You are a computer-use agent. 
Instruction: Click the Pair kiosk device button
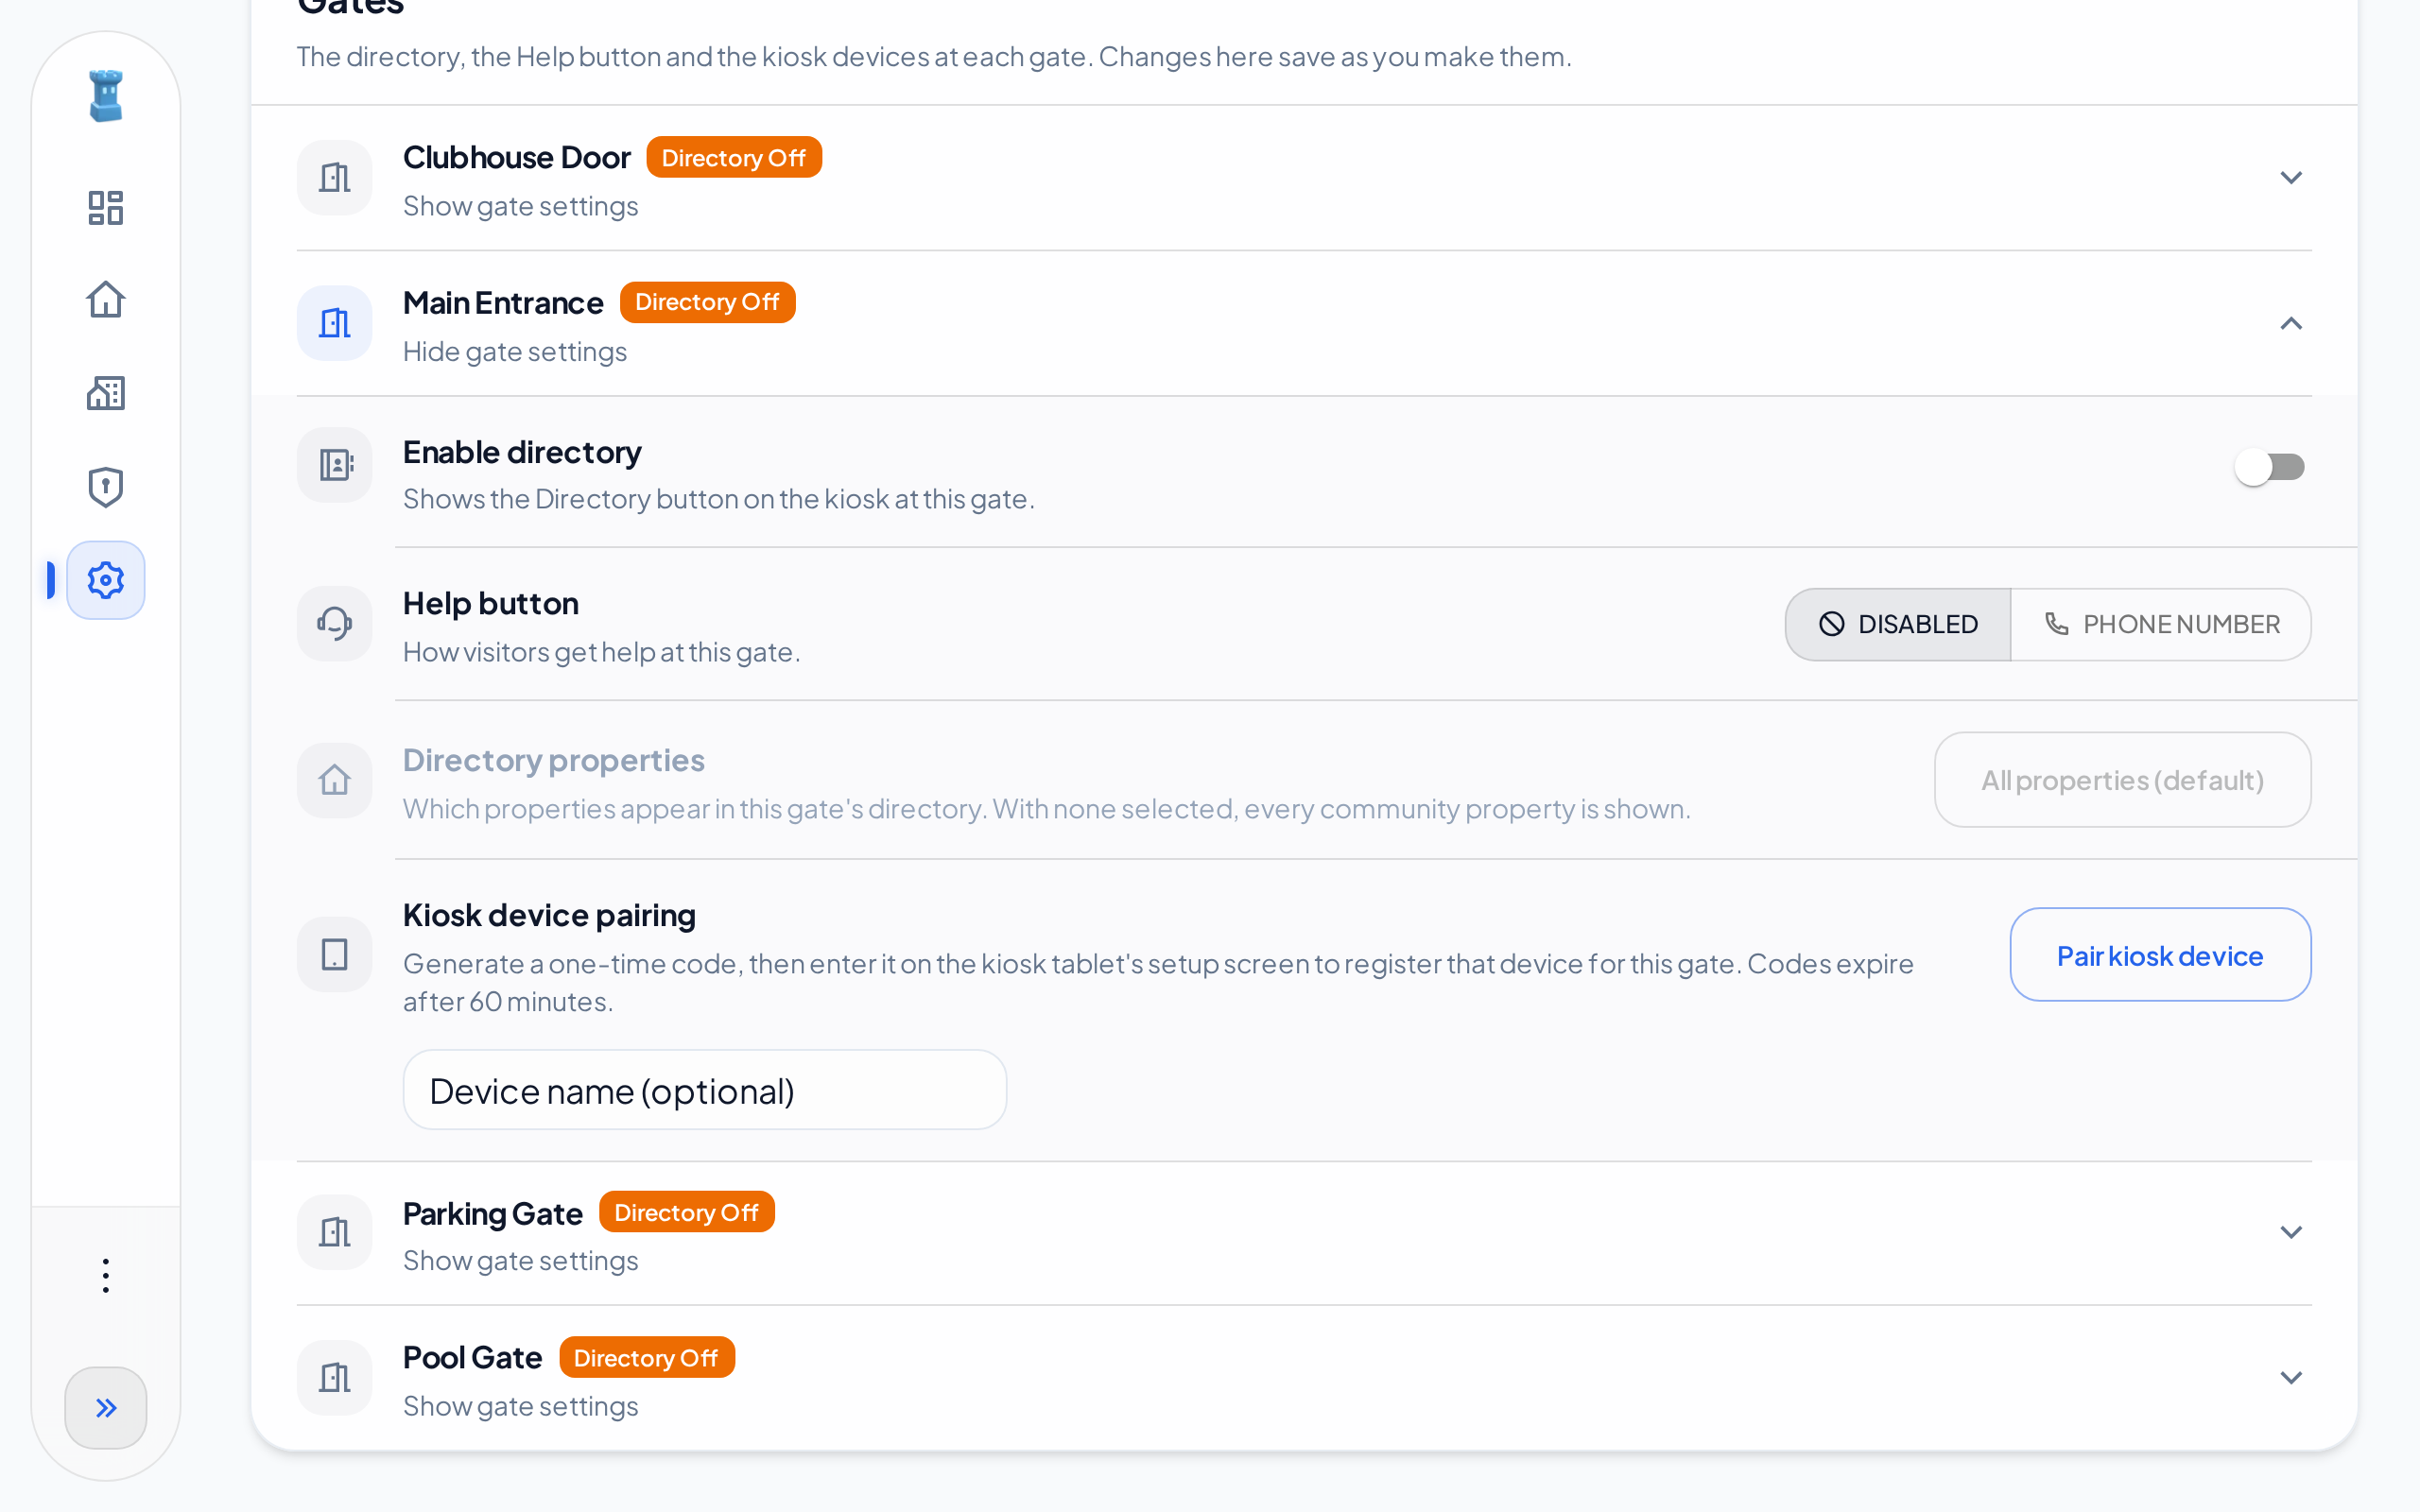pyautogui.click(x=2161, y=955)
